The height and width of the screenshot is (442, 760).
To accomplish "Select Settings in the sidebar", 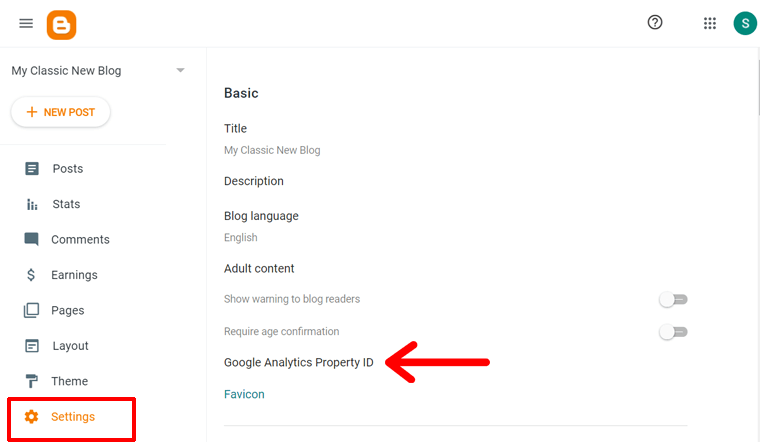I will [x=72, y=417].
